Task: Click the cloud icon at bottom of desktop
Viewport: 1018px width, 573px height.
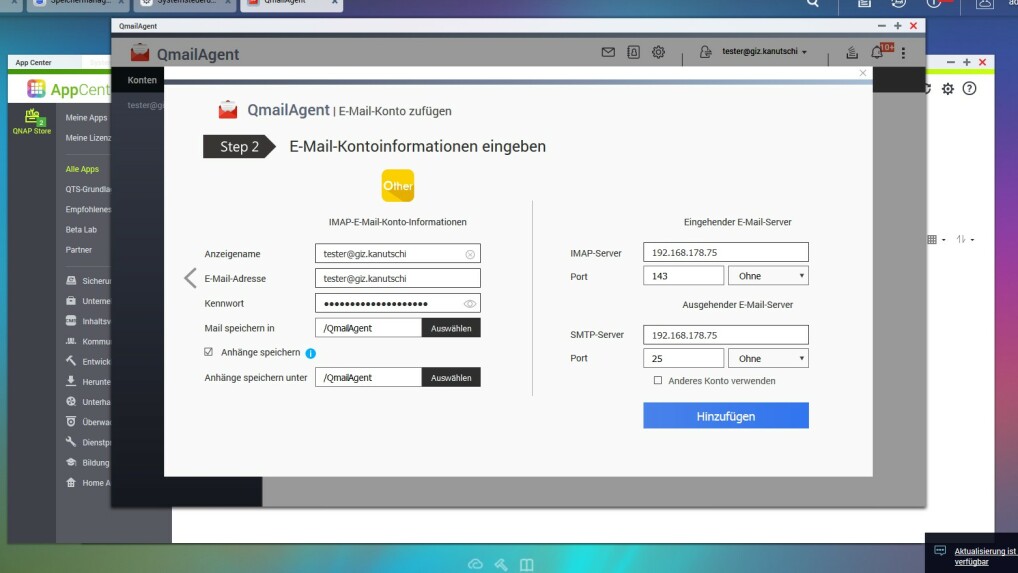Action: 475,564
